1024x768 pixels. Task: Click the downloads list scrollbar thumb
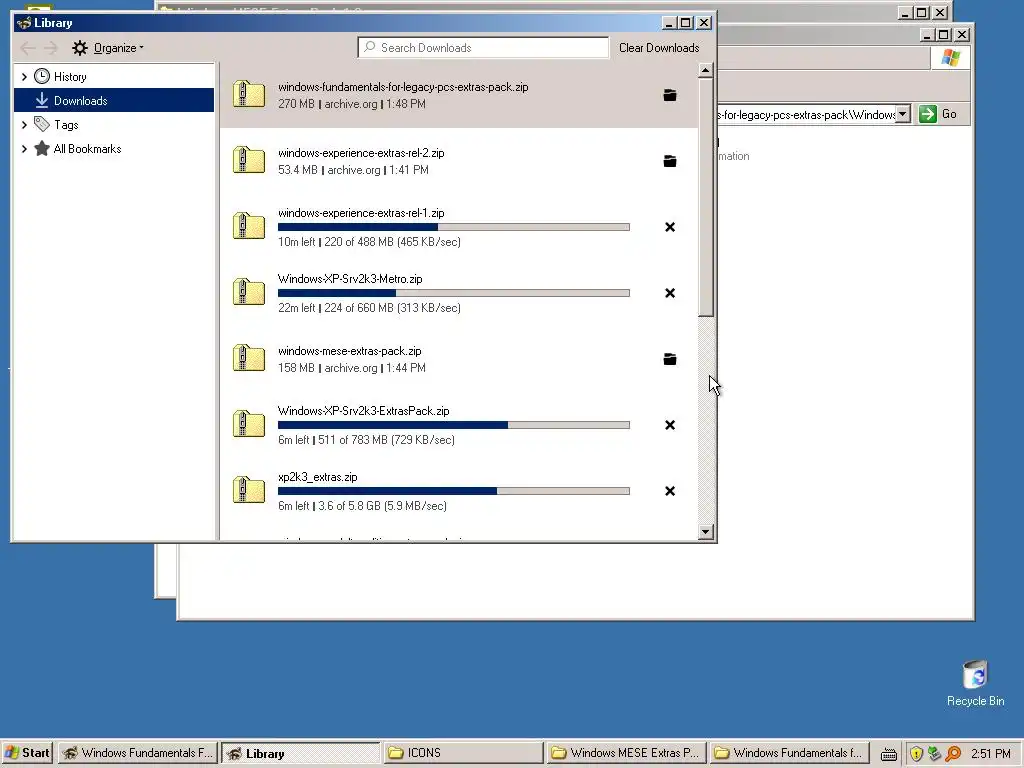(705, 197)
